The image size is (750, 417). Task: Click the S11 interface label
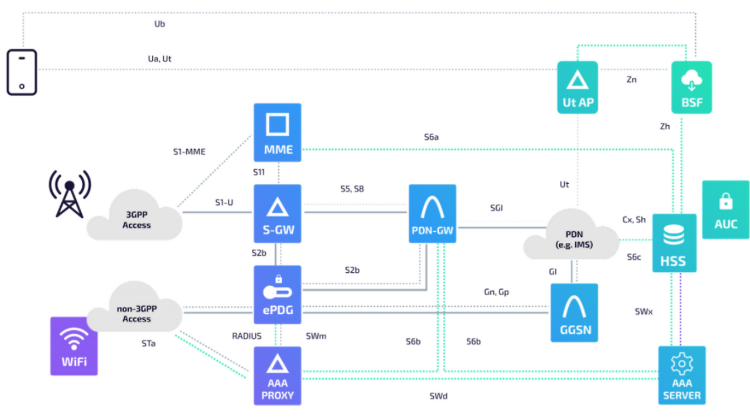coord(259,172)
